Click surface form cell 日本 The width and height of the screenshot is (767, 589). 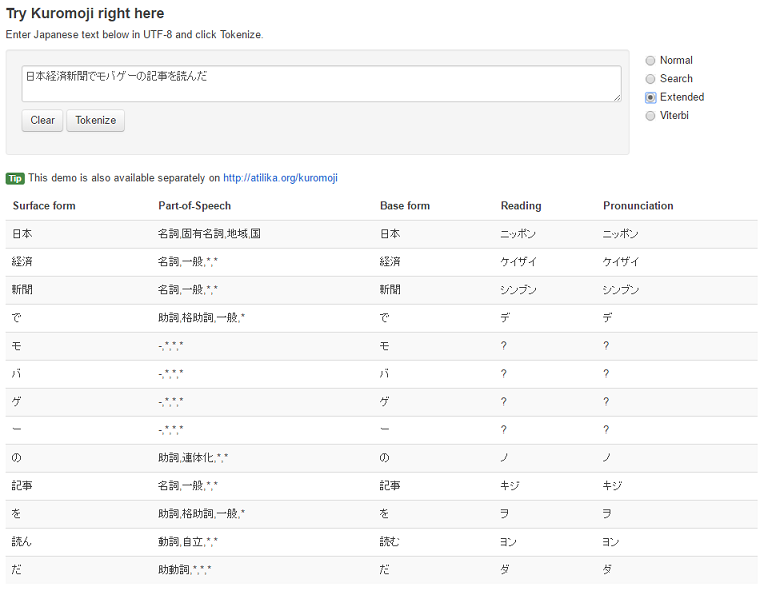click(x=22, y=234)
